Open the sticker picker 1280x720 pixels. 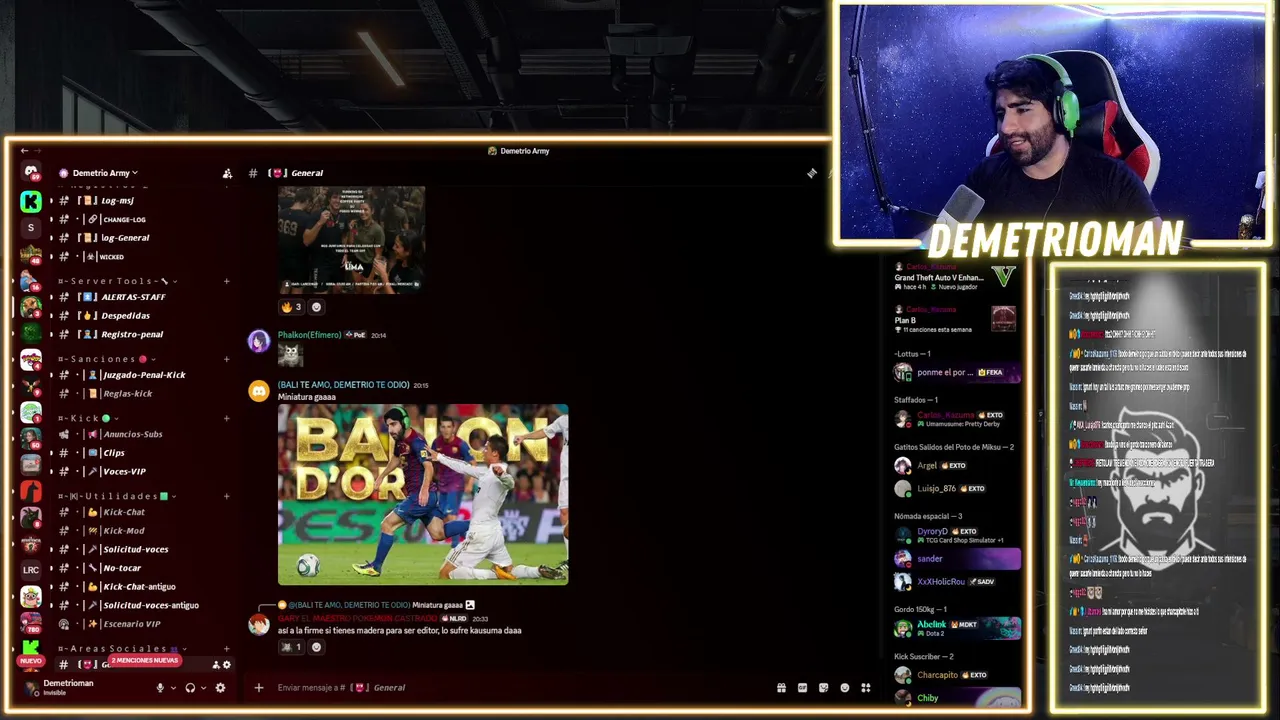click(x=823, y=688)
